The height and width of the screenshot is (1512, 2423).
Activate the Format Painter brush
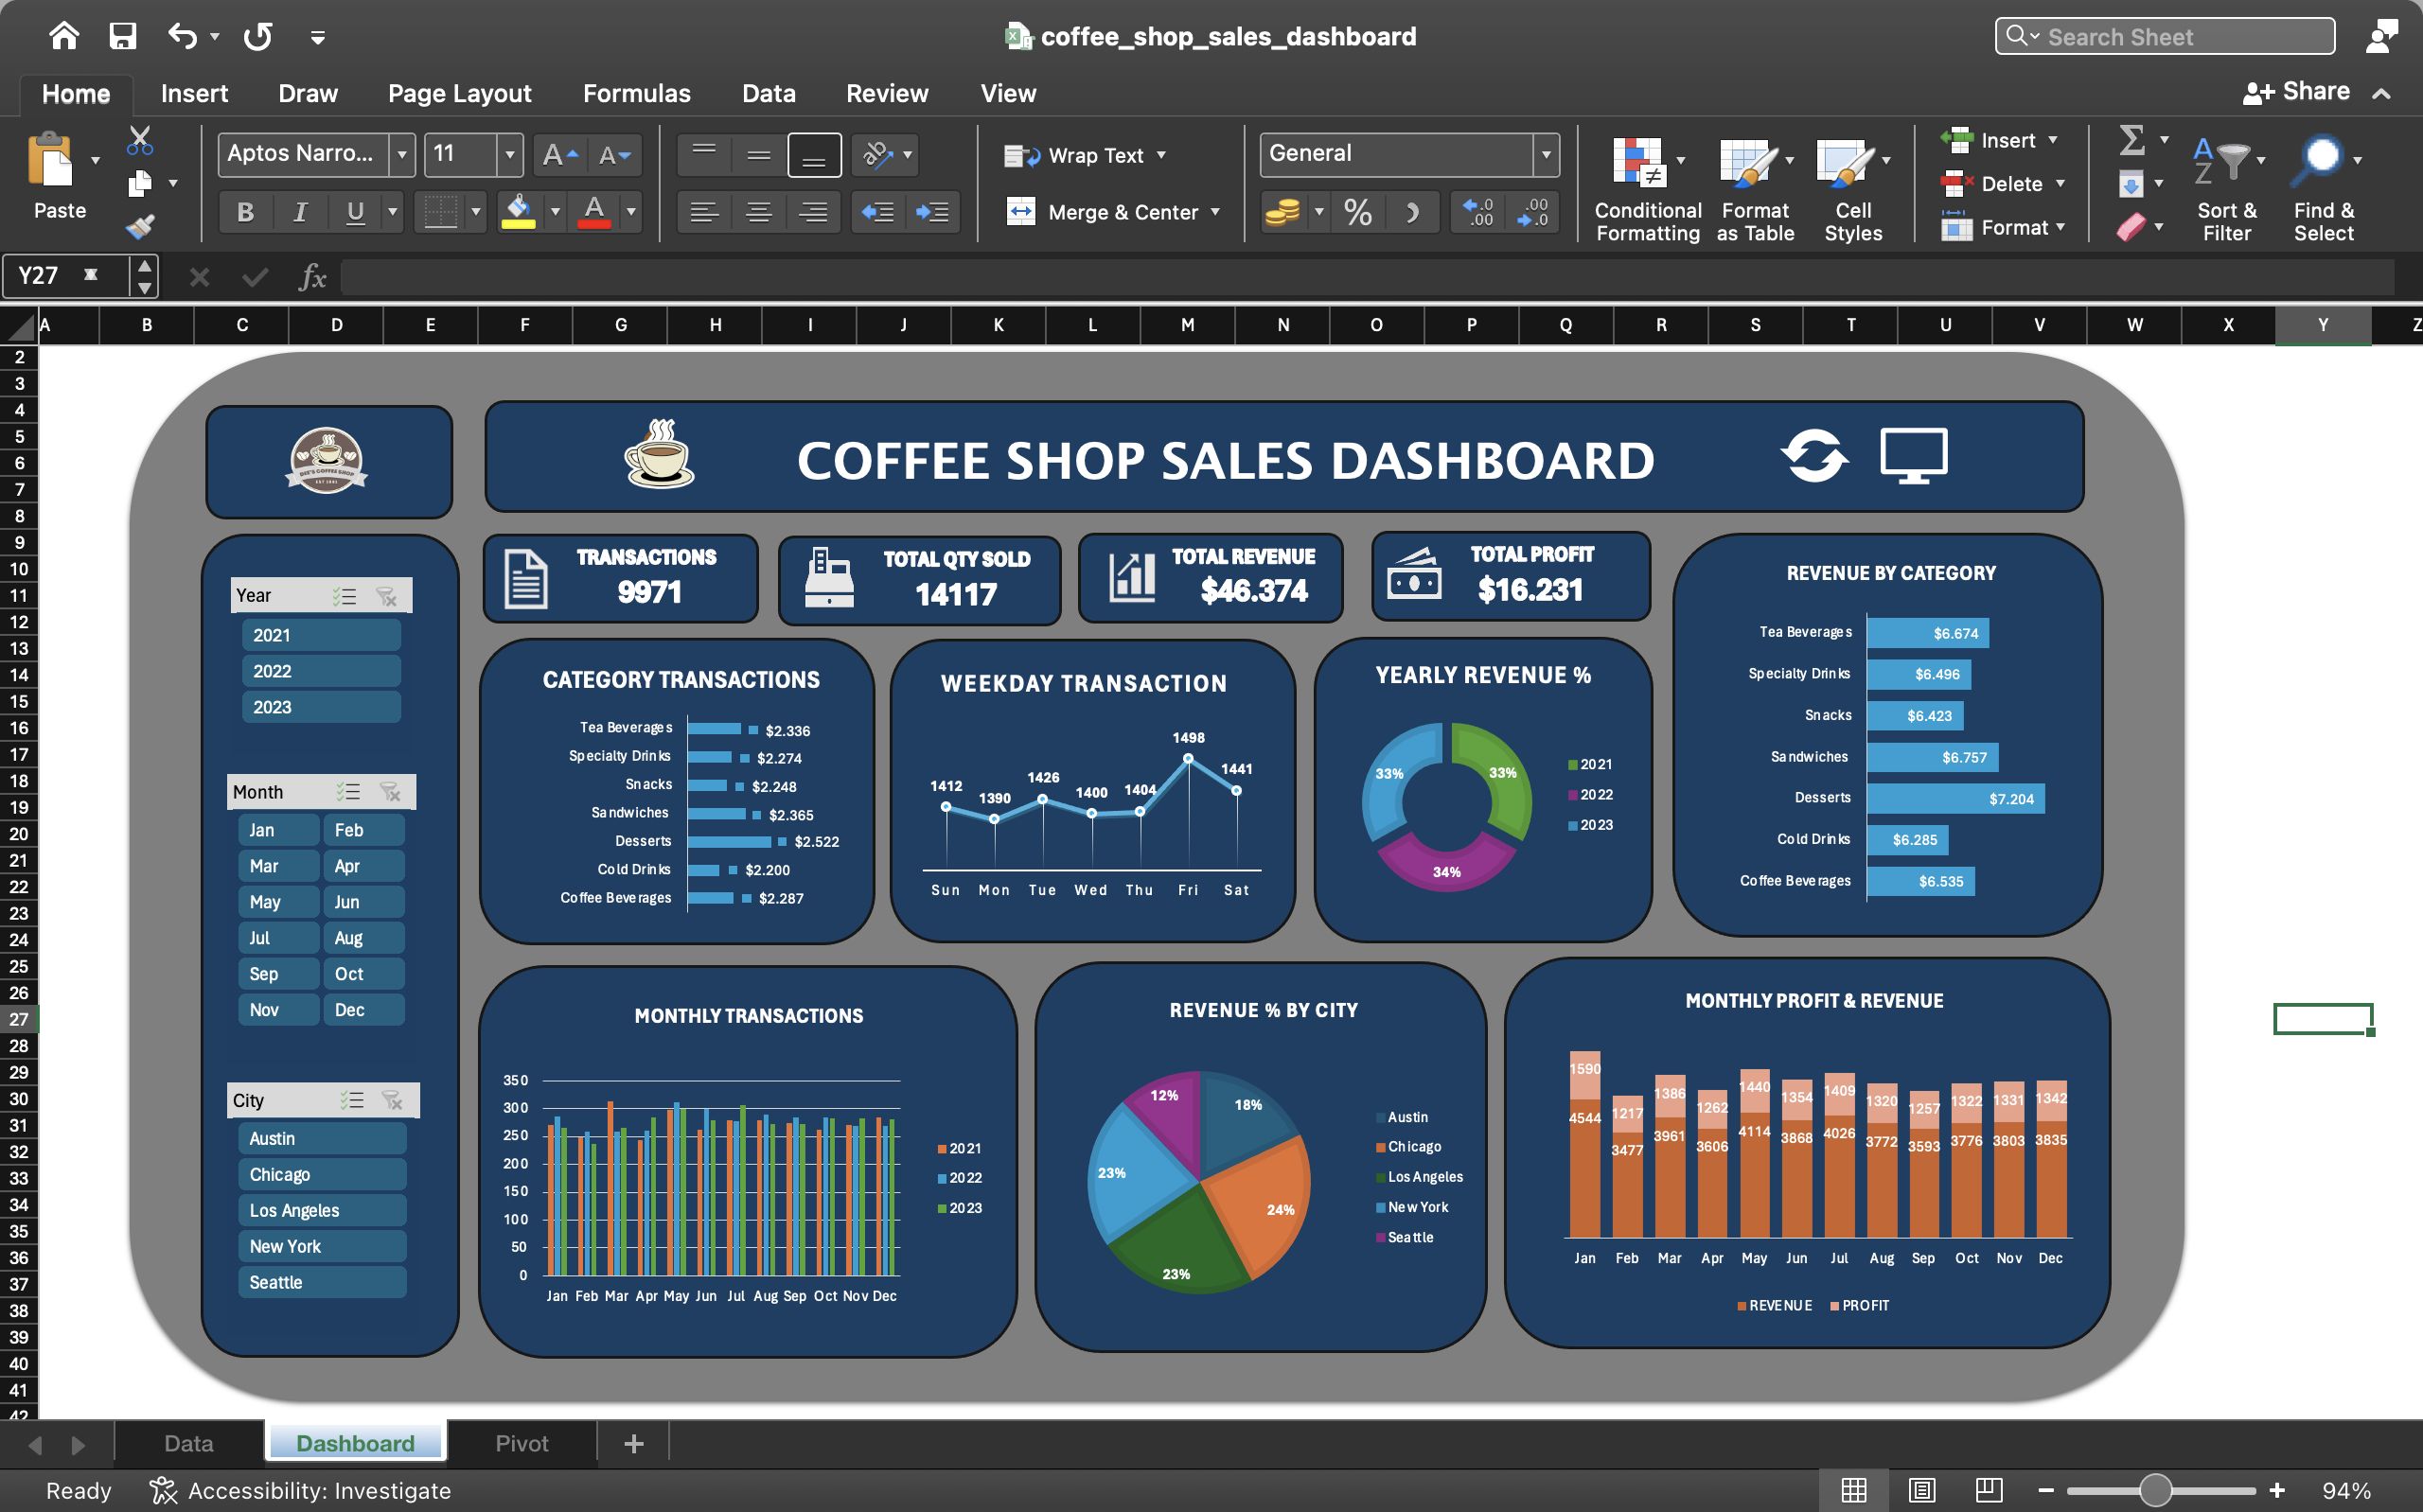click(140, 227)
